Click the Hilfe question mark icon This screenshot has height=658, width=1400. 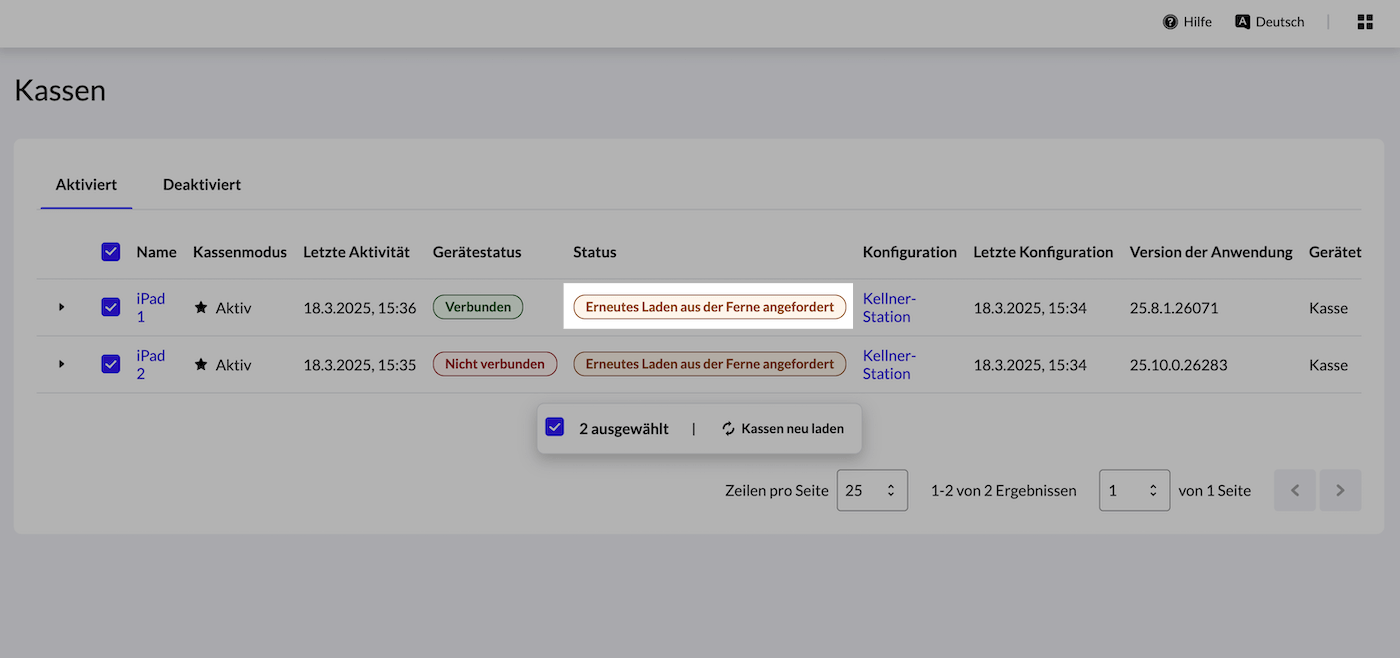[1170, 22]
